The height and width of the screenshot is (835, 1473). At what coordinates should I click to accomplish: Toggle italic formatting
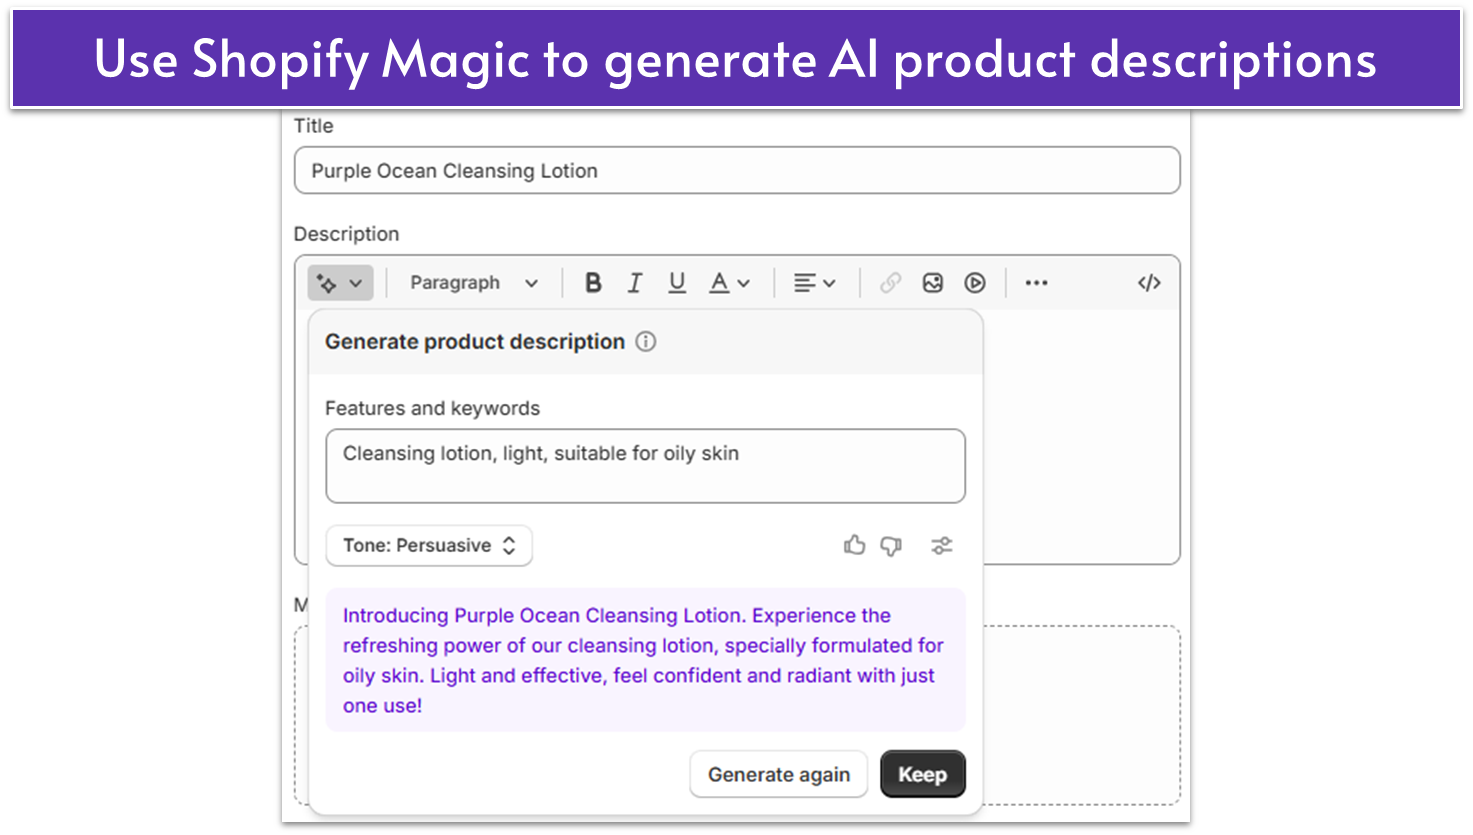[635, 283]
